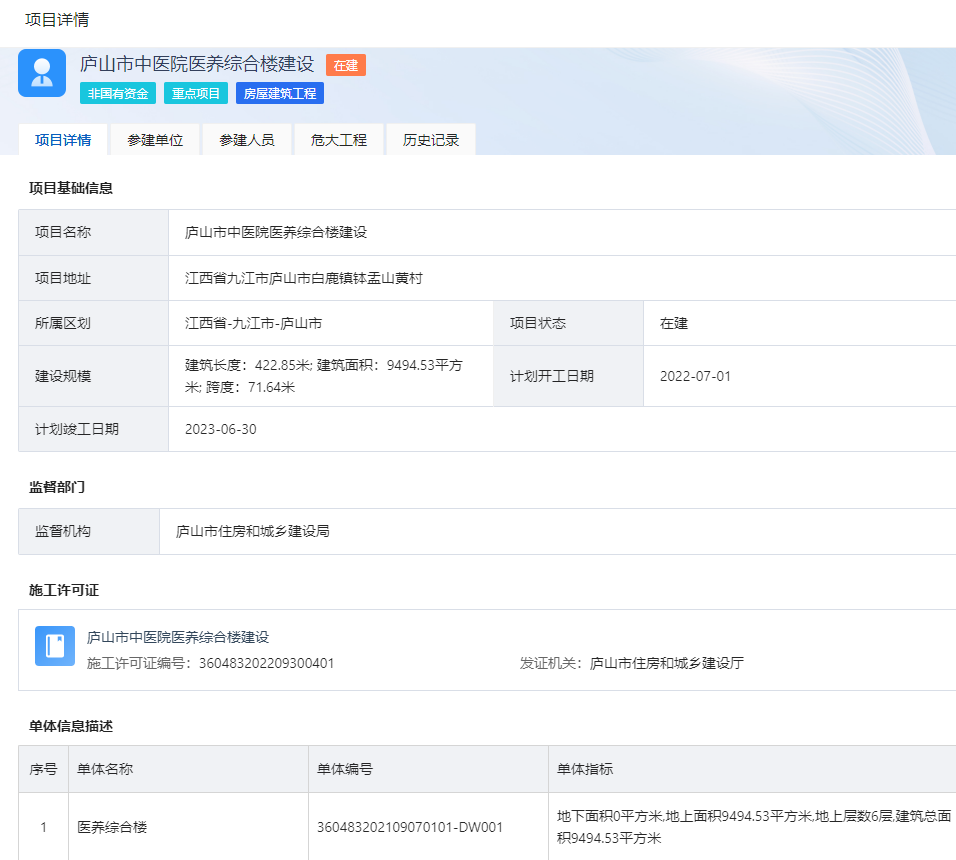This screenshot has height=860, width=956.
Task: Click the 庐山市住房和城乡建设局 supervisor value
Action: click(253, 531)
